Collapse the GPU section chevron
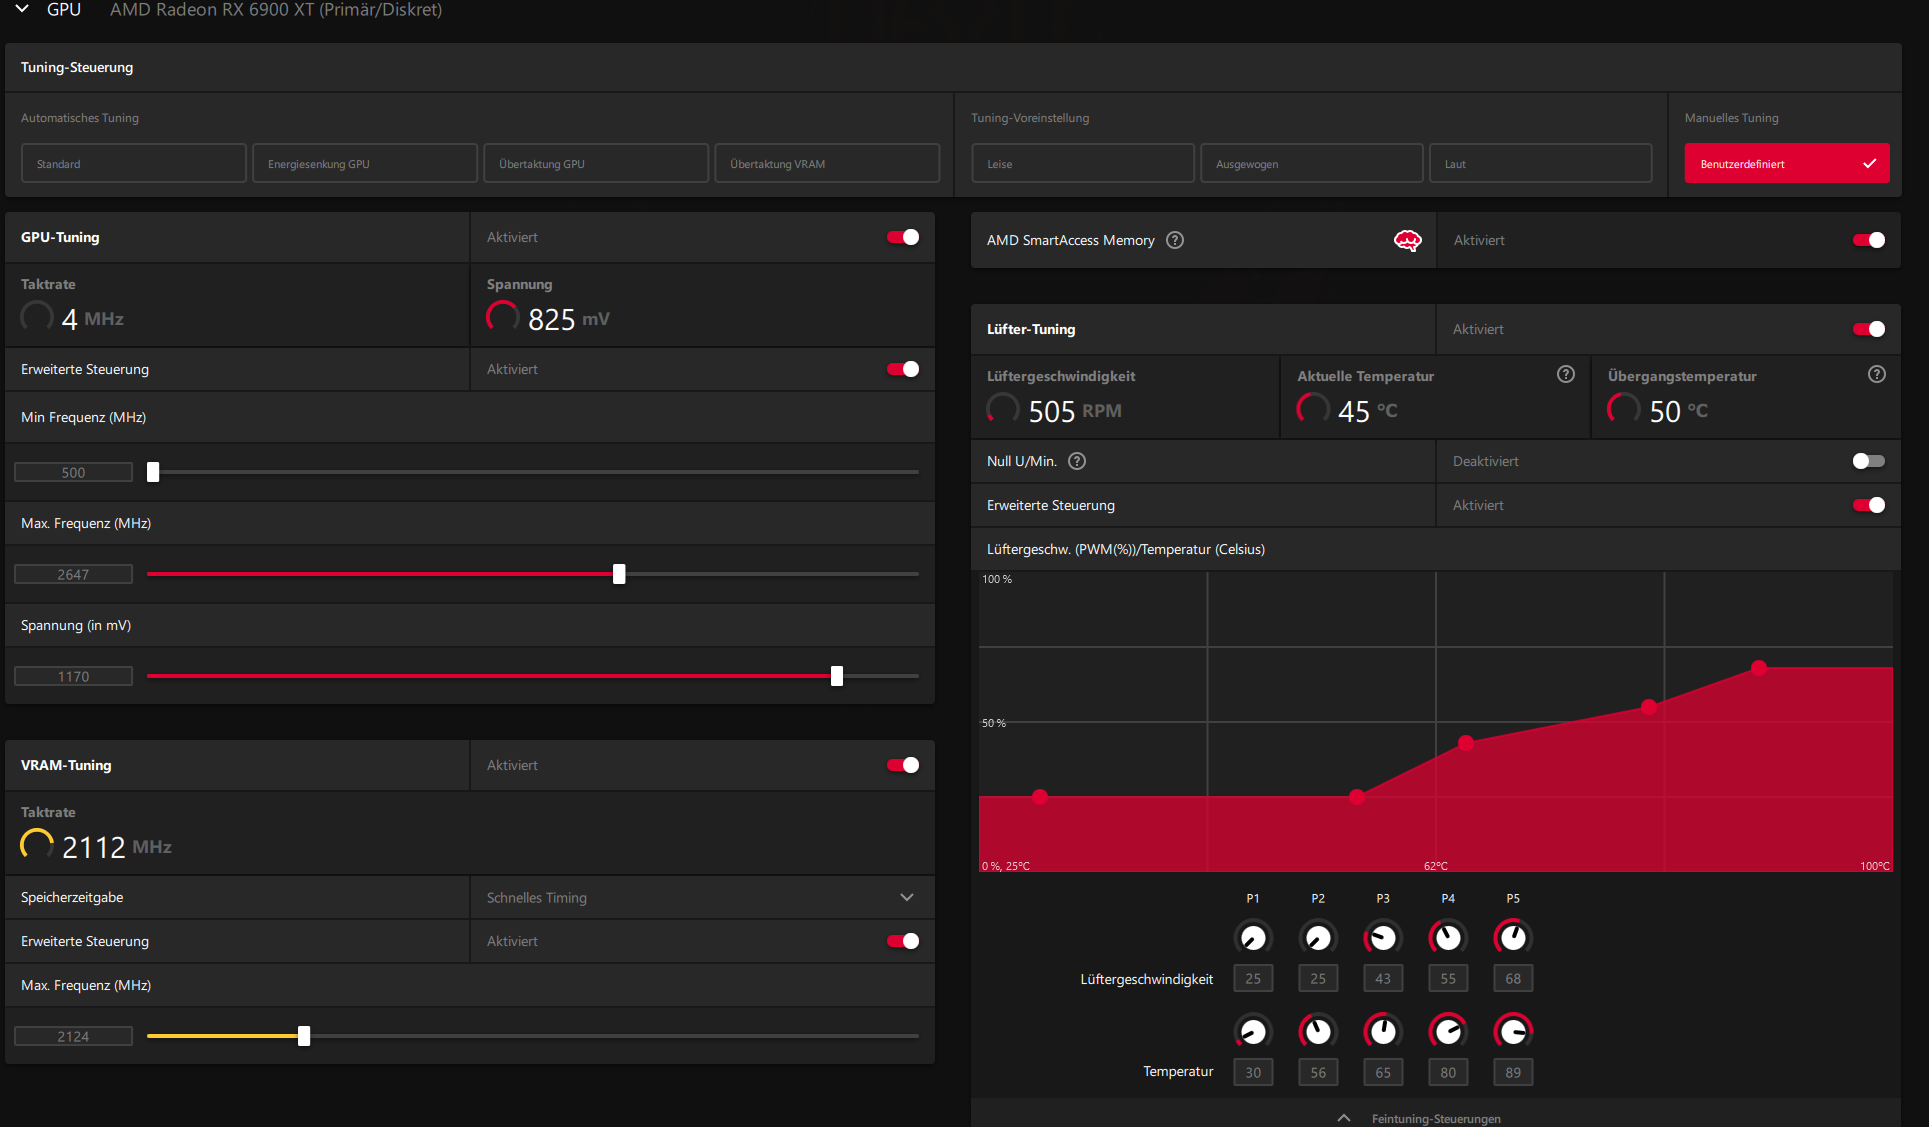The height and width of the screenshot is (1127, 1929). 22,9
